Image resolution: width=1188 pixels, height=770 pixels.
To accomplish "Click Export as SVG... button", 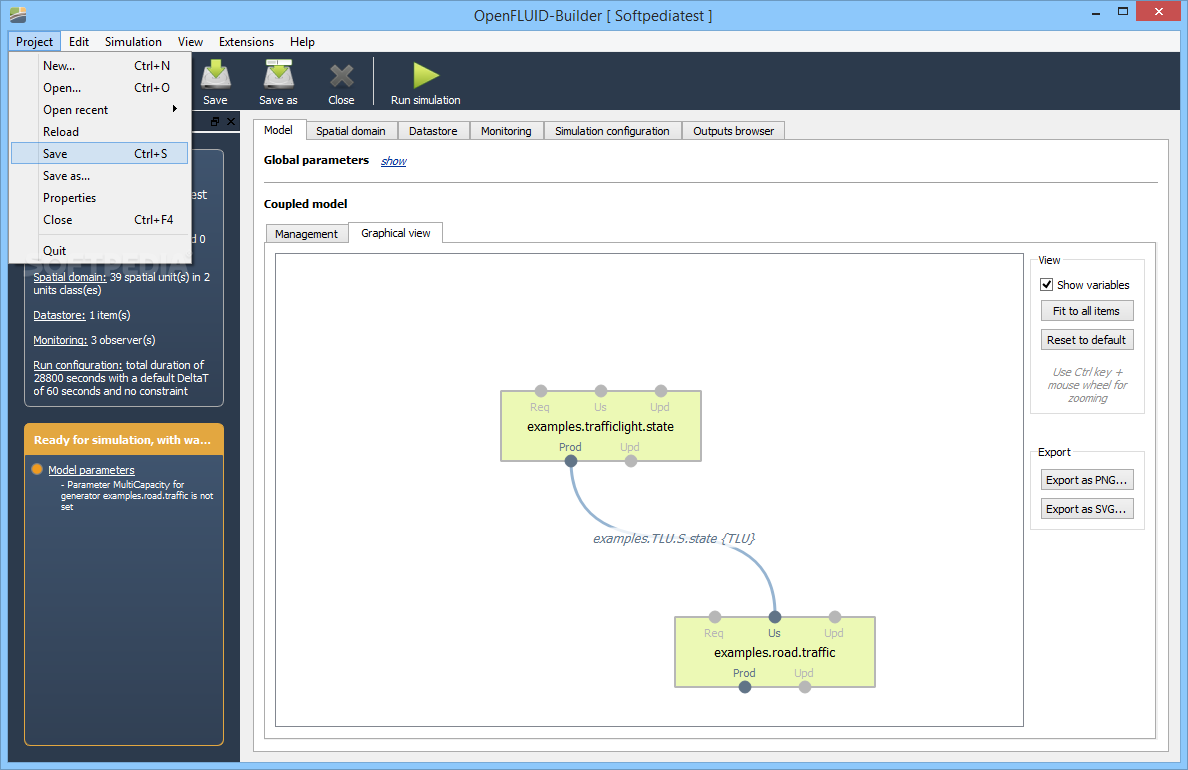I will [1086, 509].
